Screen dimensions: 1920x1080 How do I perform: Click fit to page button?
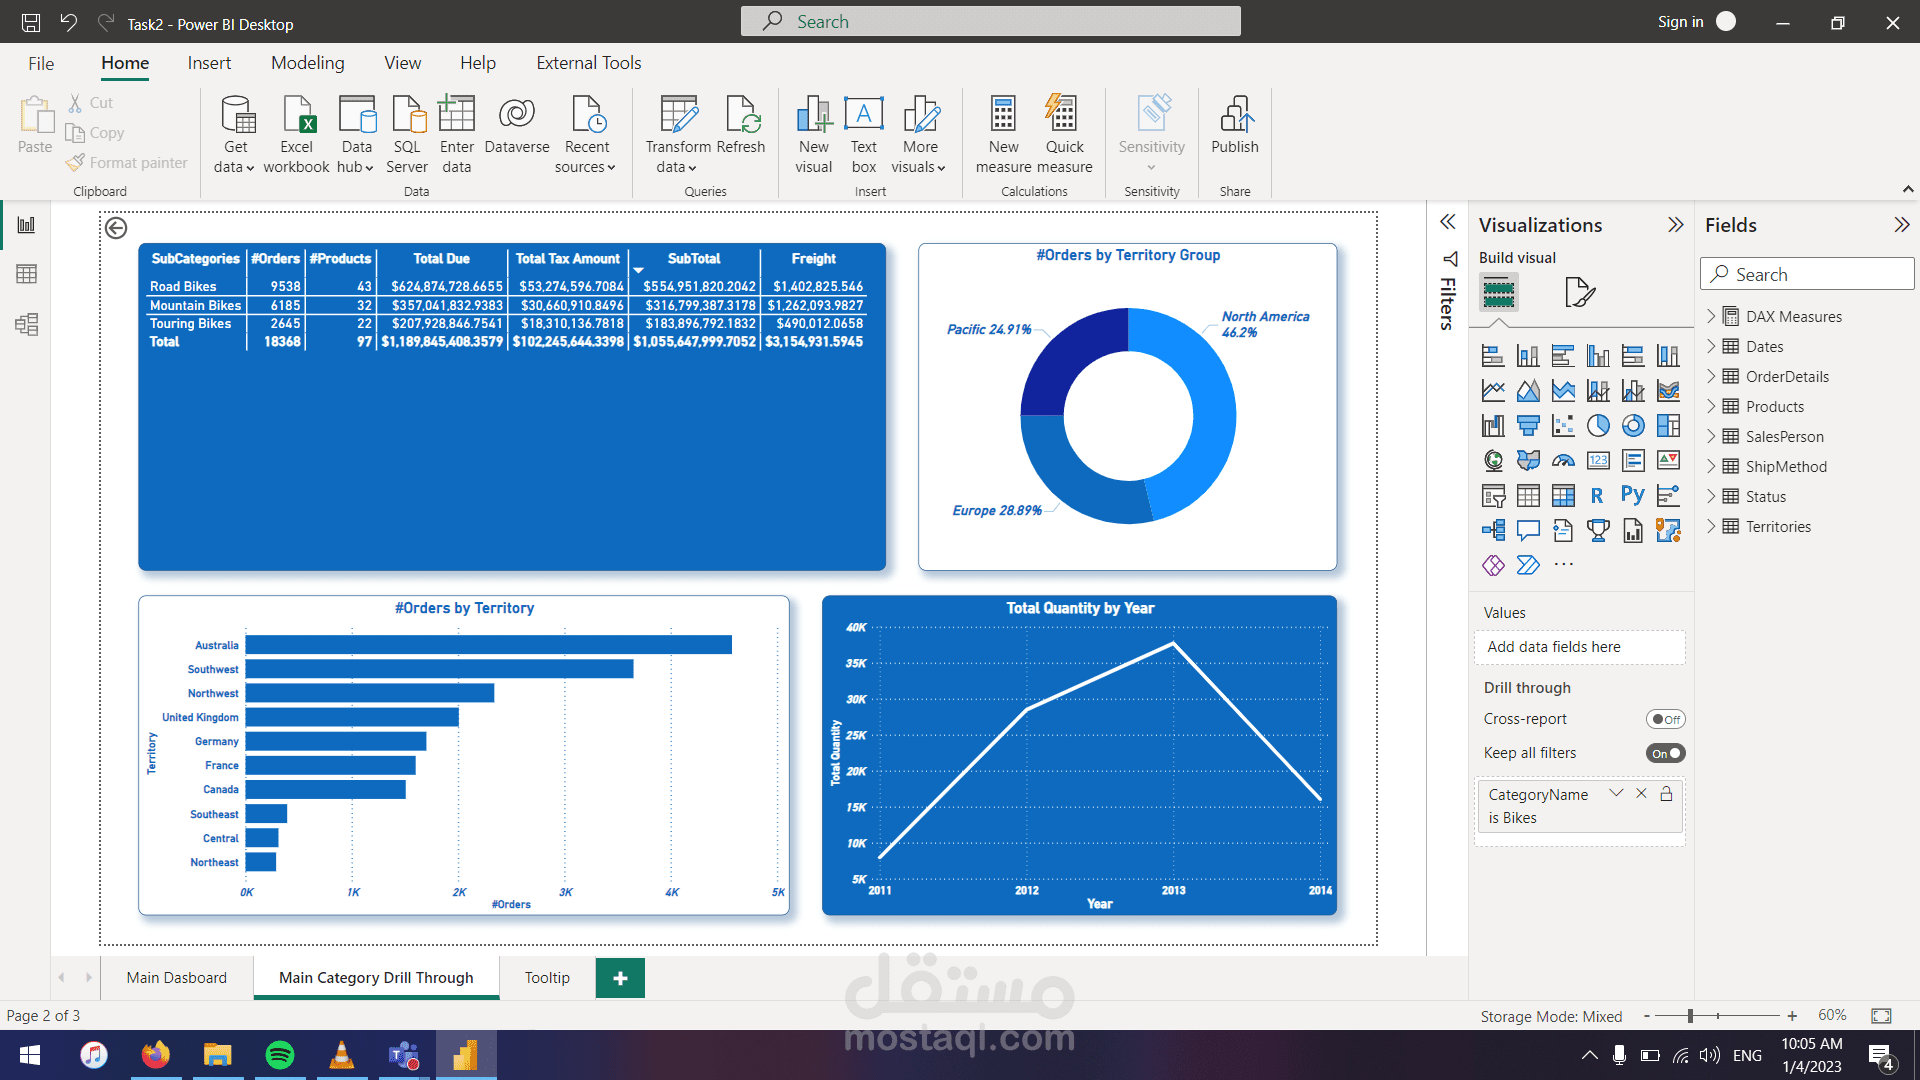(x=1881, y=1016)
